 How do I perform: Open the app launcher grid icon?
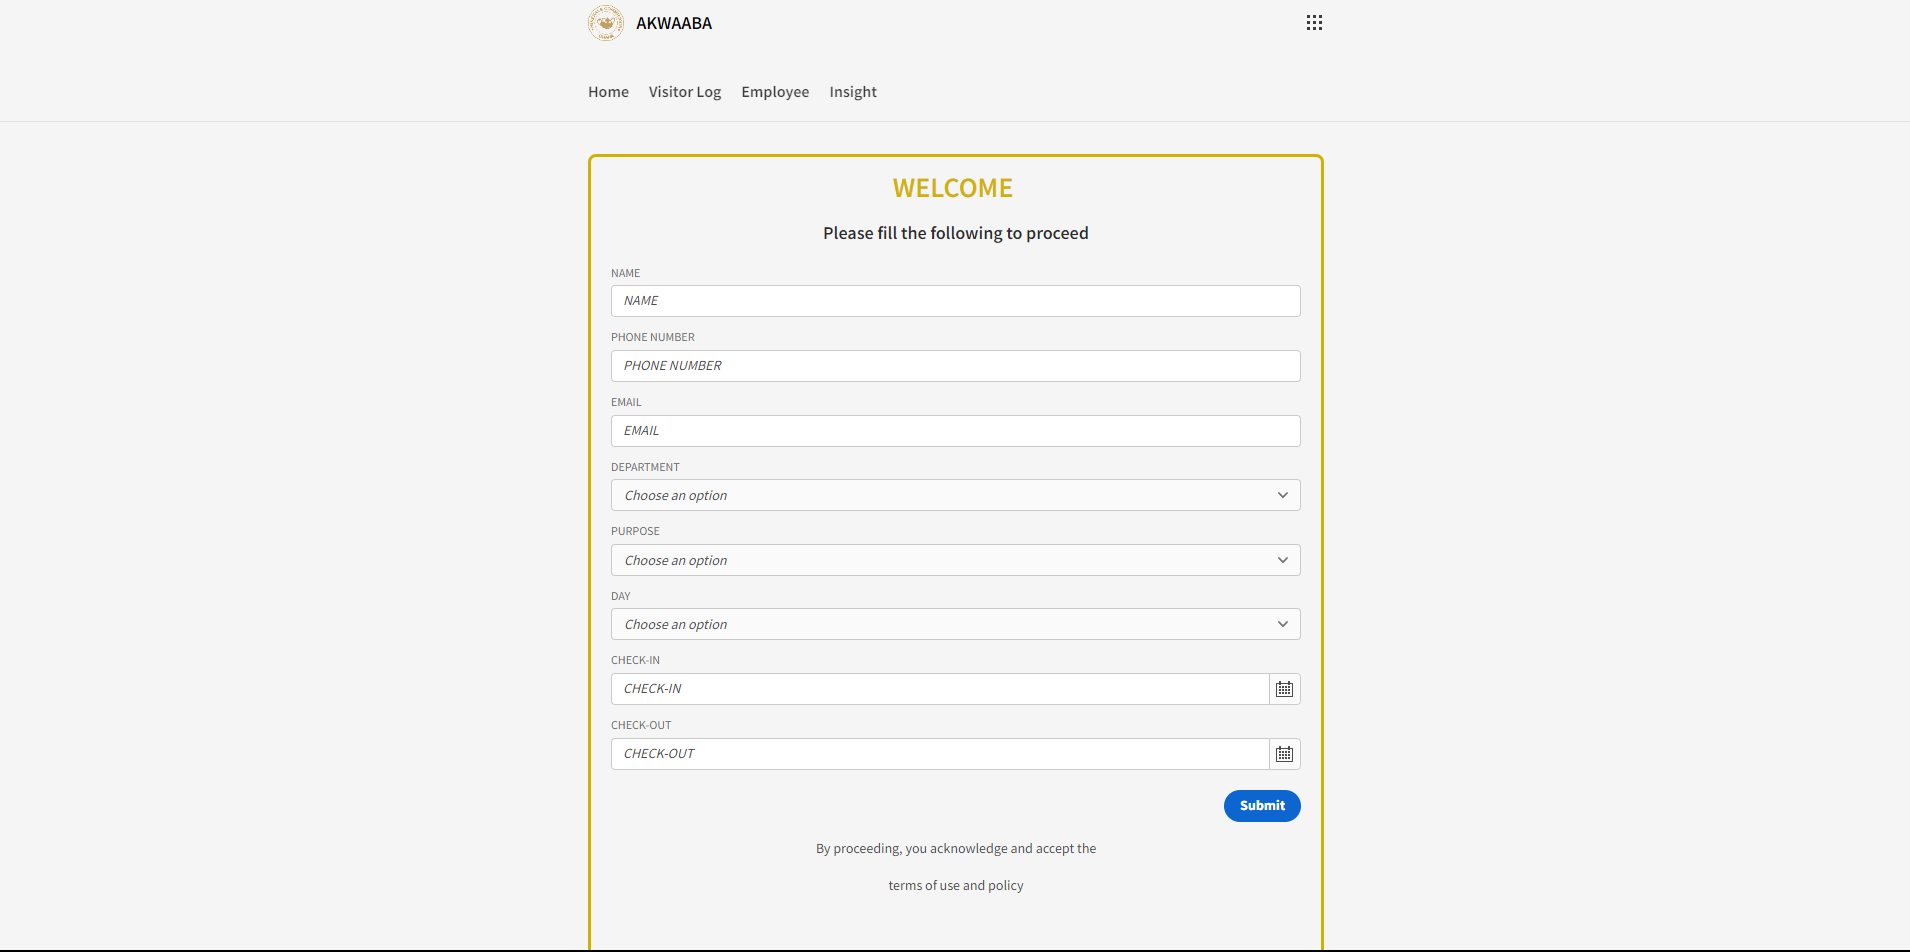[x=1314, y=23]
